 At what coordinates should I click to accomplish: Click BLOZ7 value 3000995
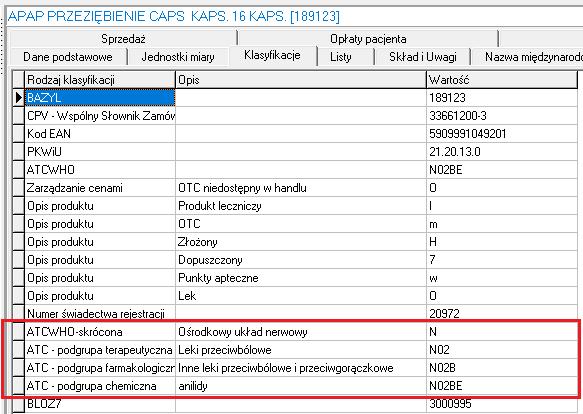click(502, 404)
